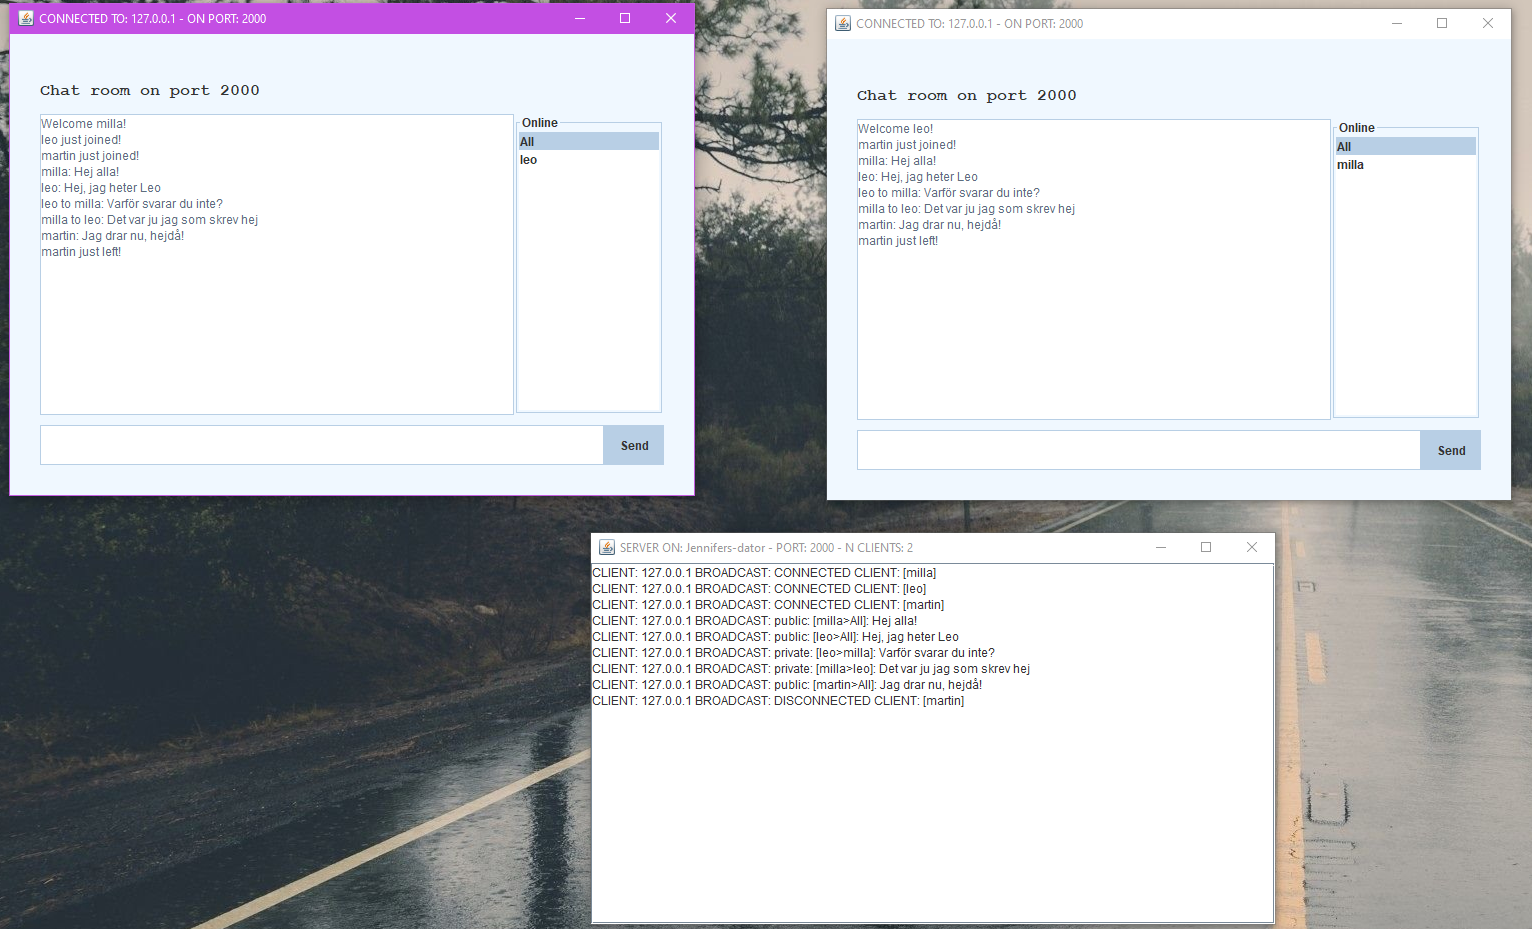This screenshot has height=929, width=1532.
Task: Click 'public: [martin>All]' server log line
Action: click(787, 685)
